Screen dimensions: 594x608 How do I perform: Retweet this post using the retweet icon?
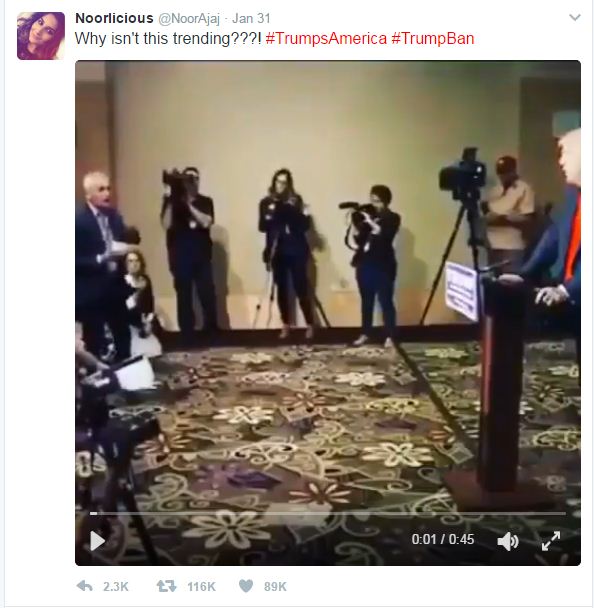[166, 586]
